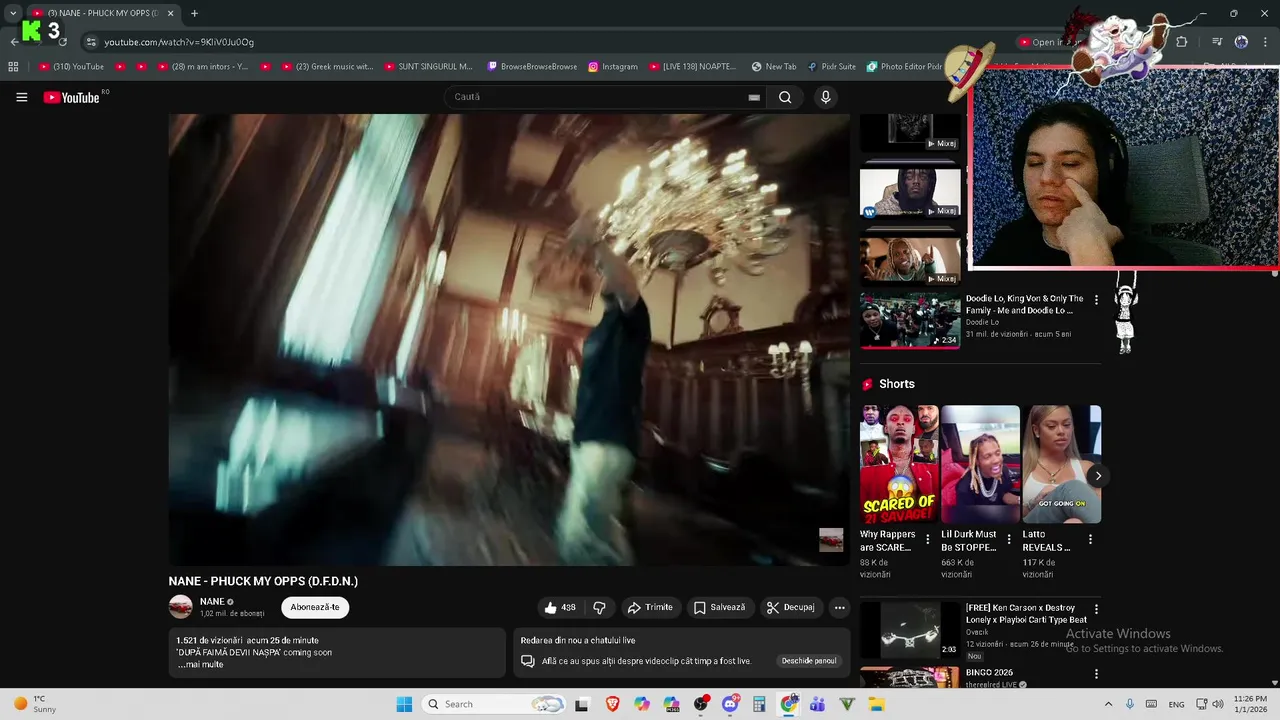The width and height of the screenshot is (1280, 720).
Task: Switch input language via ENG indicator
Action: tap(1177, 704)
